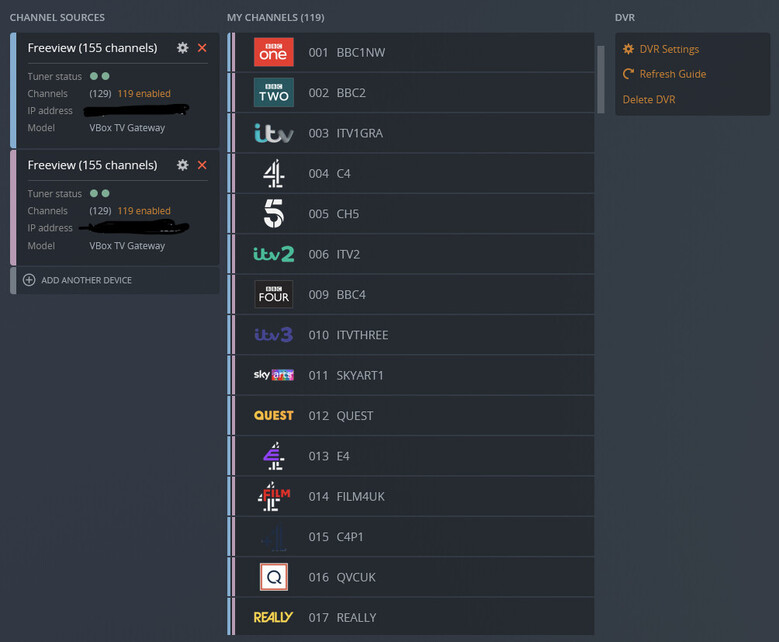Select channel 009 BBC4 text
This screenshot has width=779, height=642.
(x=337, y=295)
